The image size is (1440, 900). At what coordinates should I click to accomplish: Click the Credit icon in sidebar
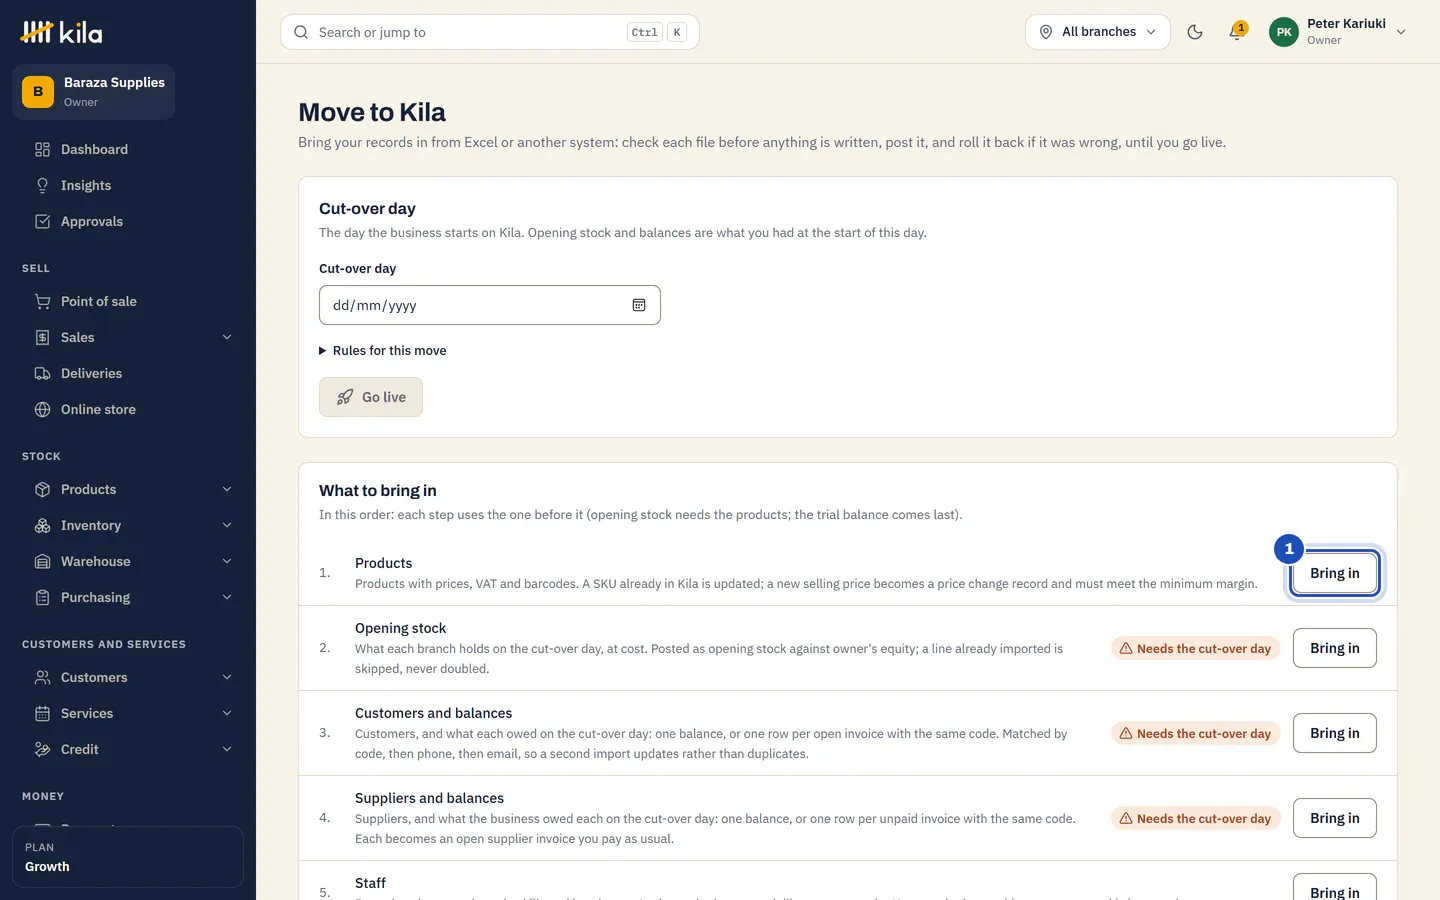42,750
